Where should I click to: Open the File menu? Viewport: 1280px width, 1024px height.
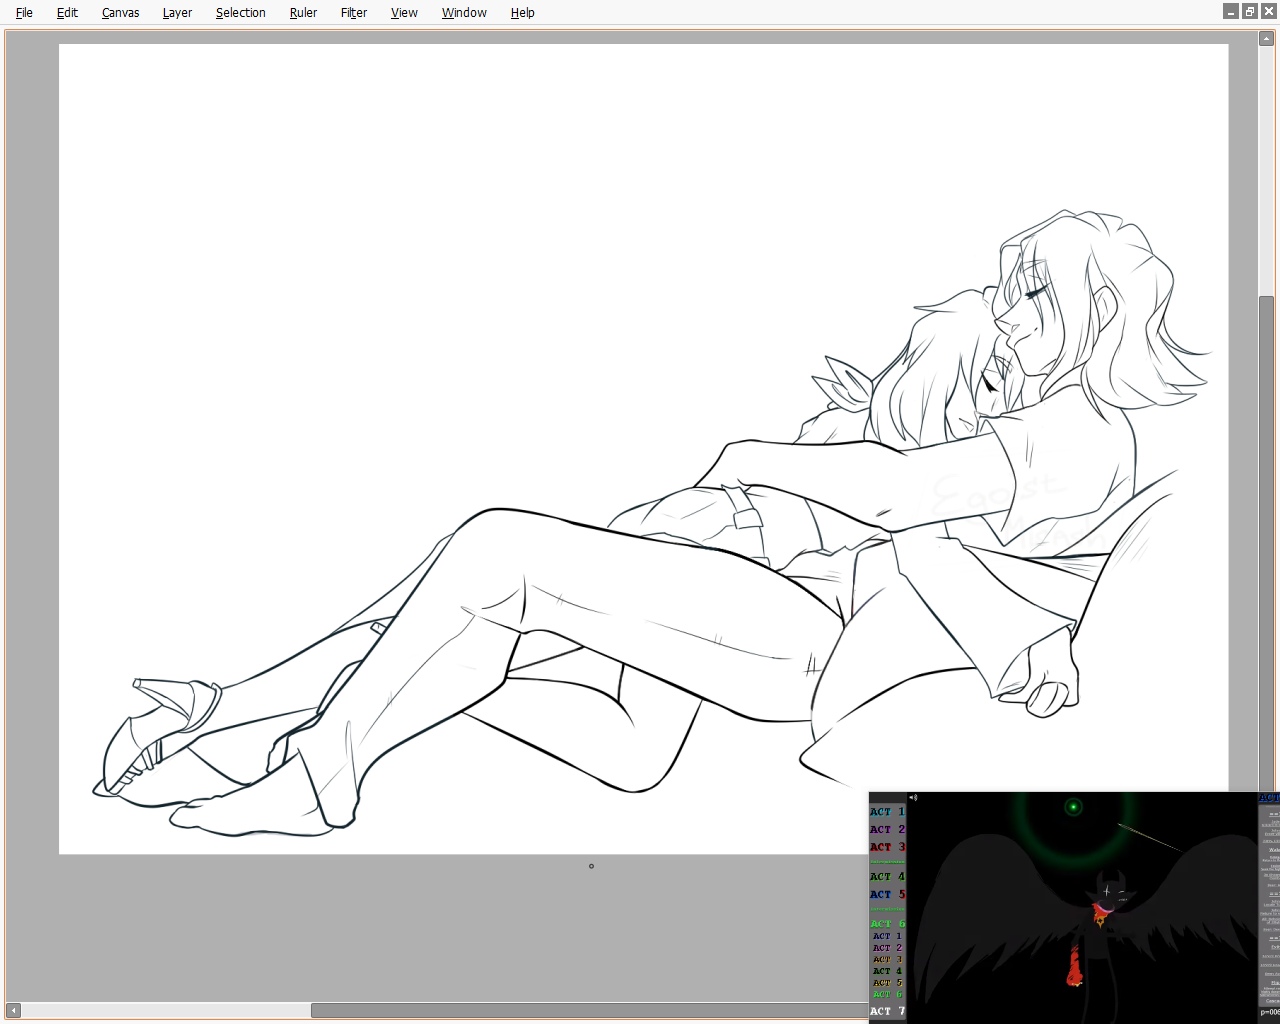[x=24, y=13]
